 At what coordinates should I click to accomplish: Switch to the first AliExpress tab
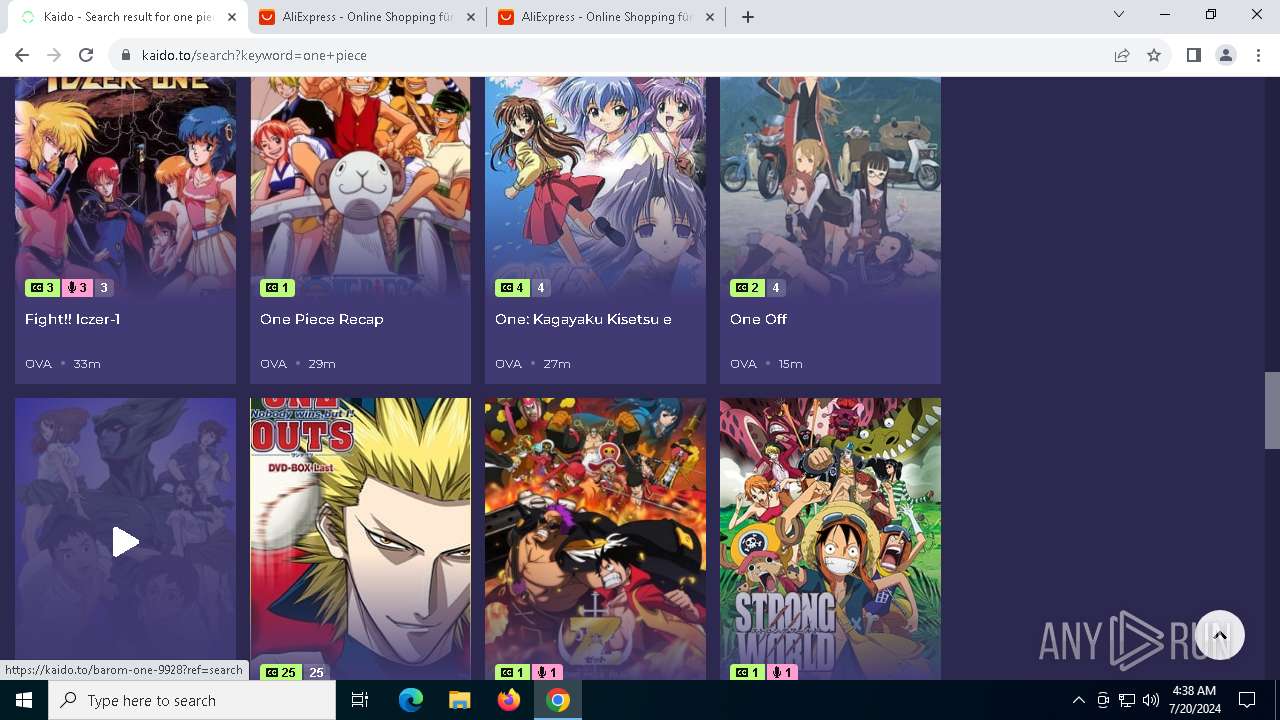point(368,17)
